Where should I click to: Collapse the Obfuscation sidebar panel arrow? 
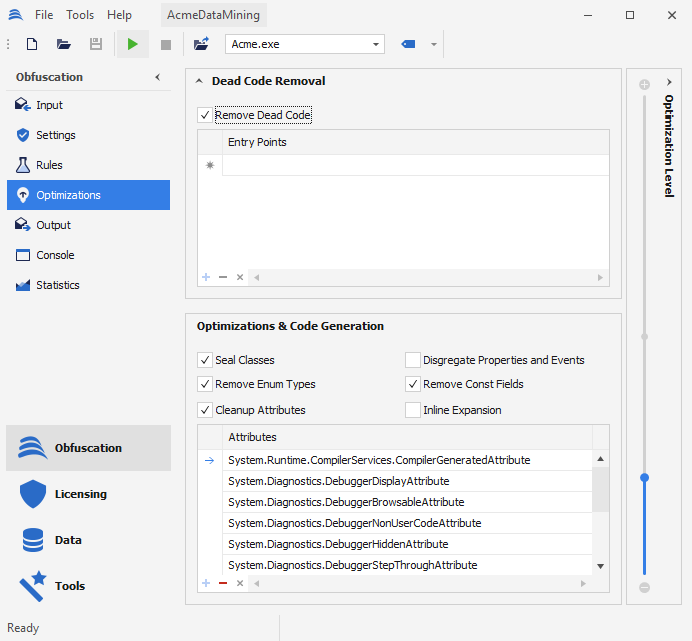pyautogui.click(x=157, y=77)
